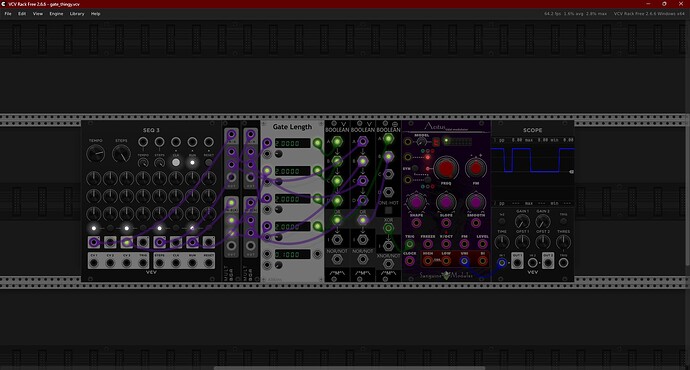Click second Boolean module NOR/NOT output jack
Viewport: 690px width, 370px height.
pyautogui.click(x=363, y=260)
